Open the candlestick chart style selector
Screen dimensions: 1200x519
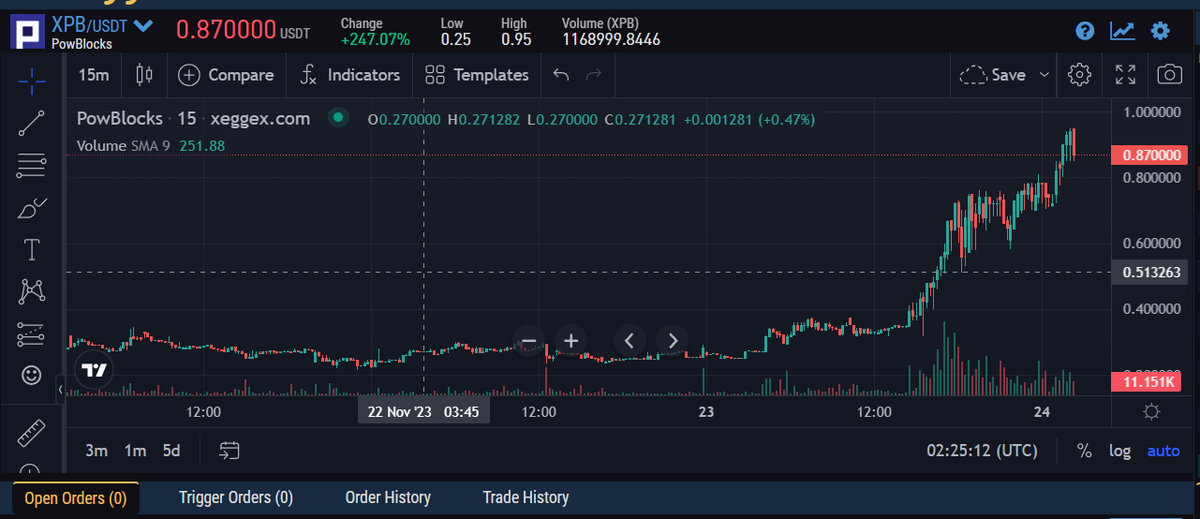tap(144, 75)
